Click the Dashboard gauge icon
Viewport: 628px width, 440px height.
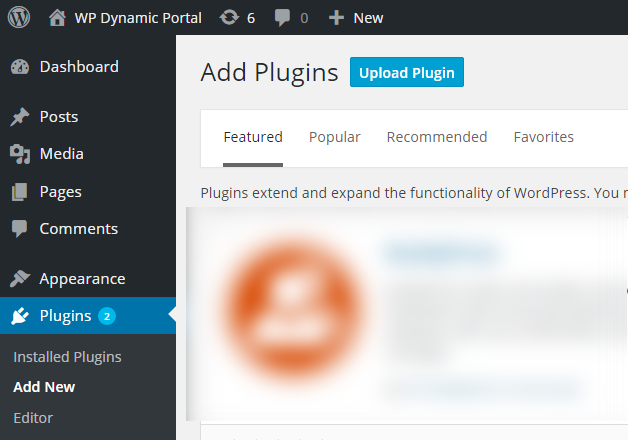(x=20, y=67)
